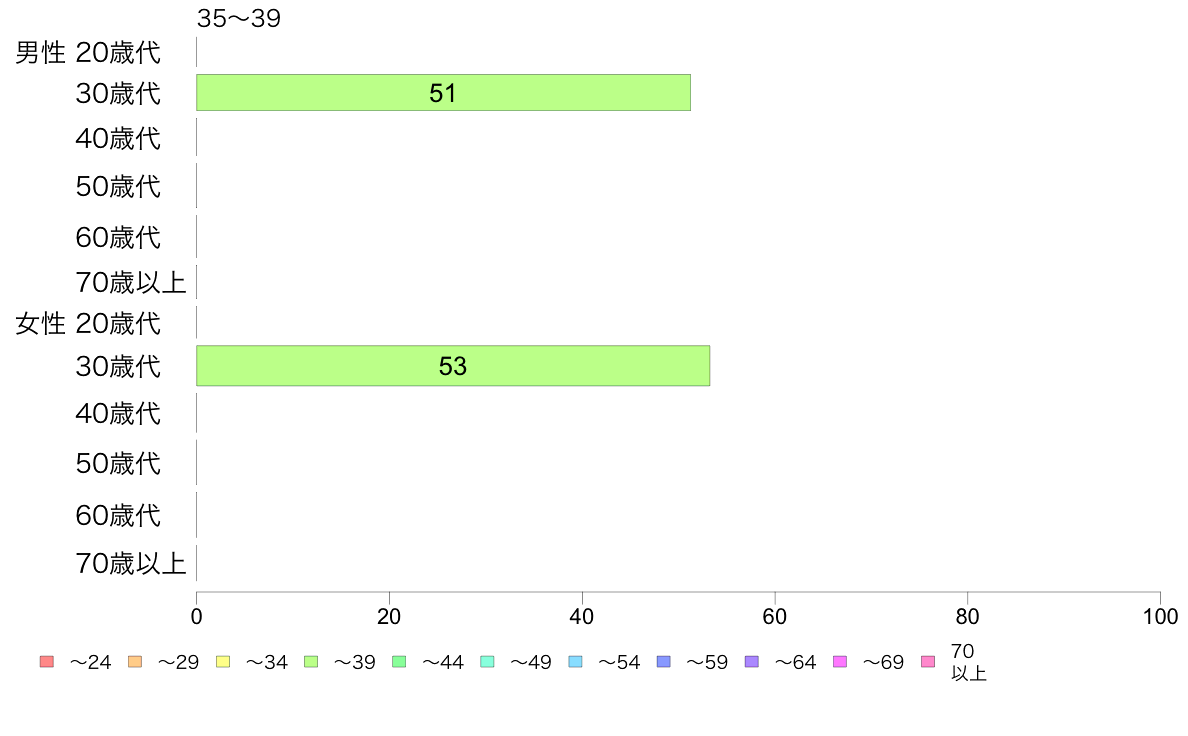Select the lowest 70歳以上 row label
Screen dimensions: 1188x736
[130, 563]
